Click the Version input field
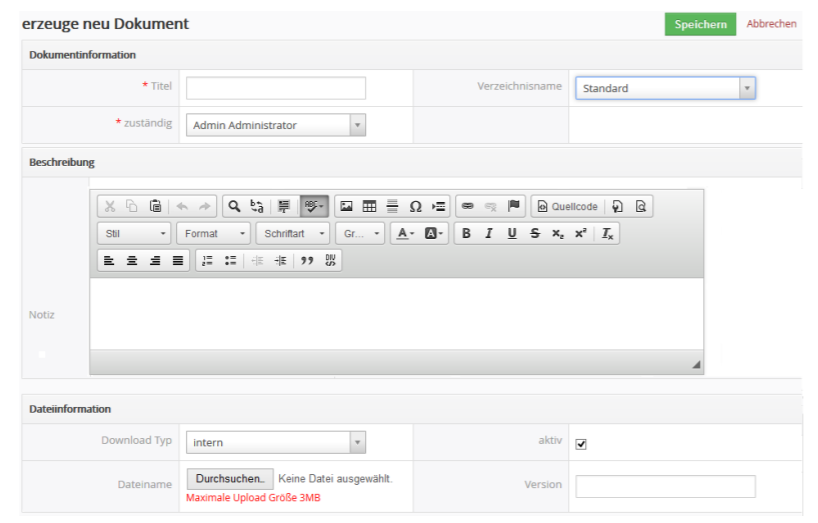 pos(666,486)
